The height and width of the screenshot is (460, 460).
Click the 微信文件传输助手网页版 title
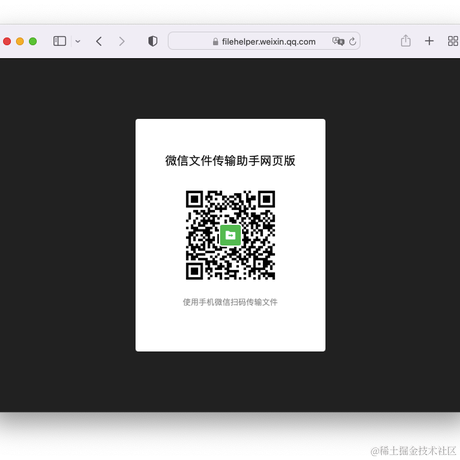click(230, 160)
